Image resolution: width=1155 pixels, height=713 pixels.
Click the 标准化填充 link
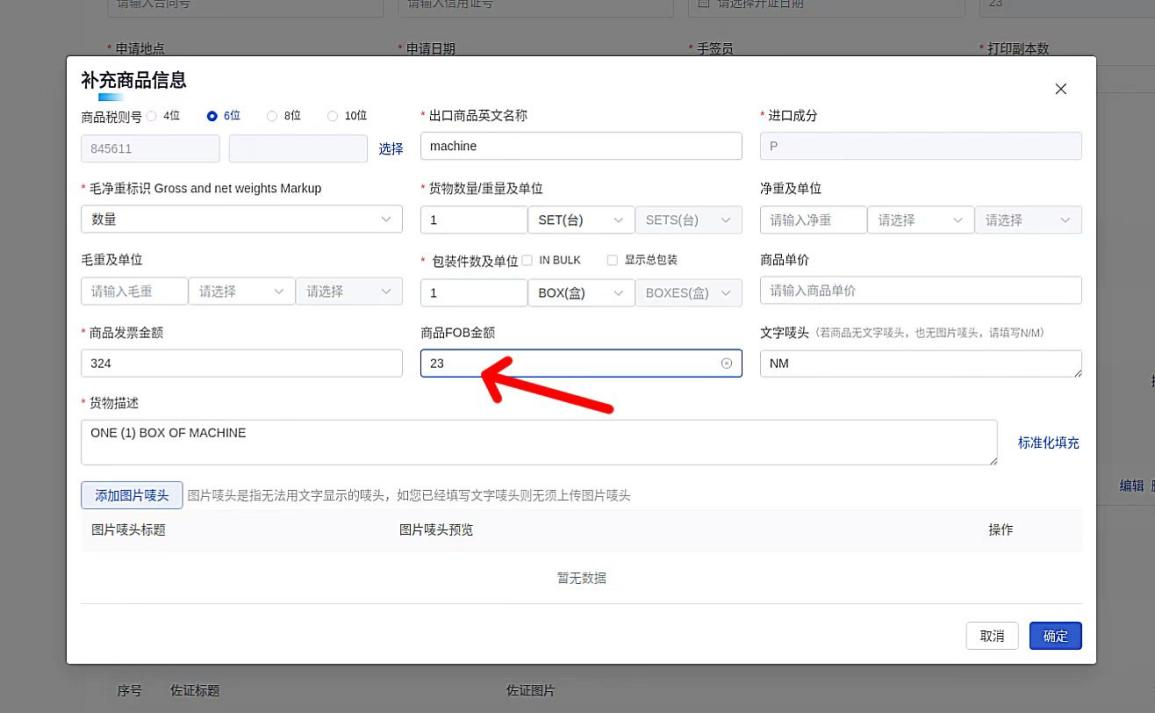1048,442
